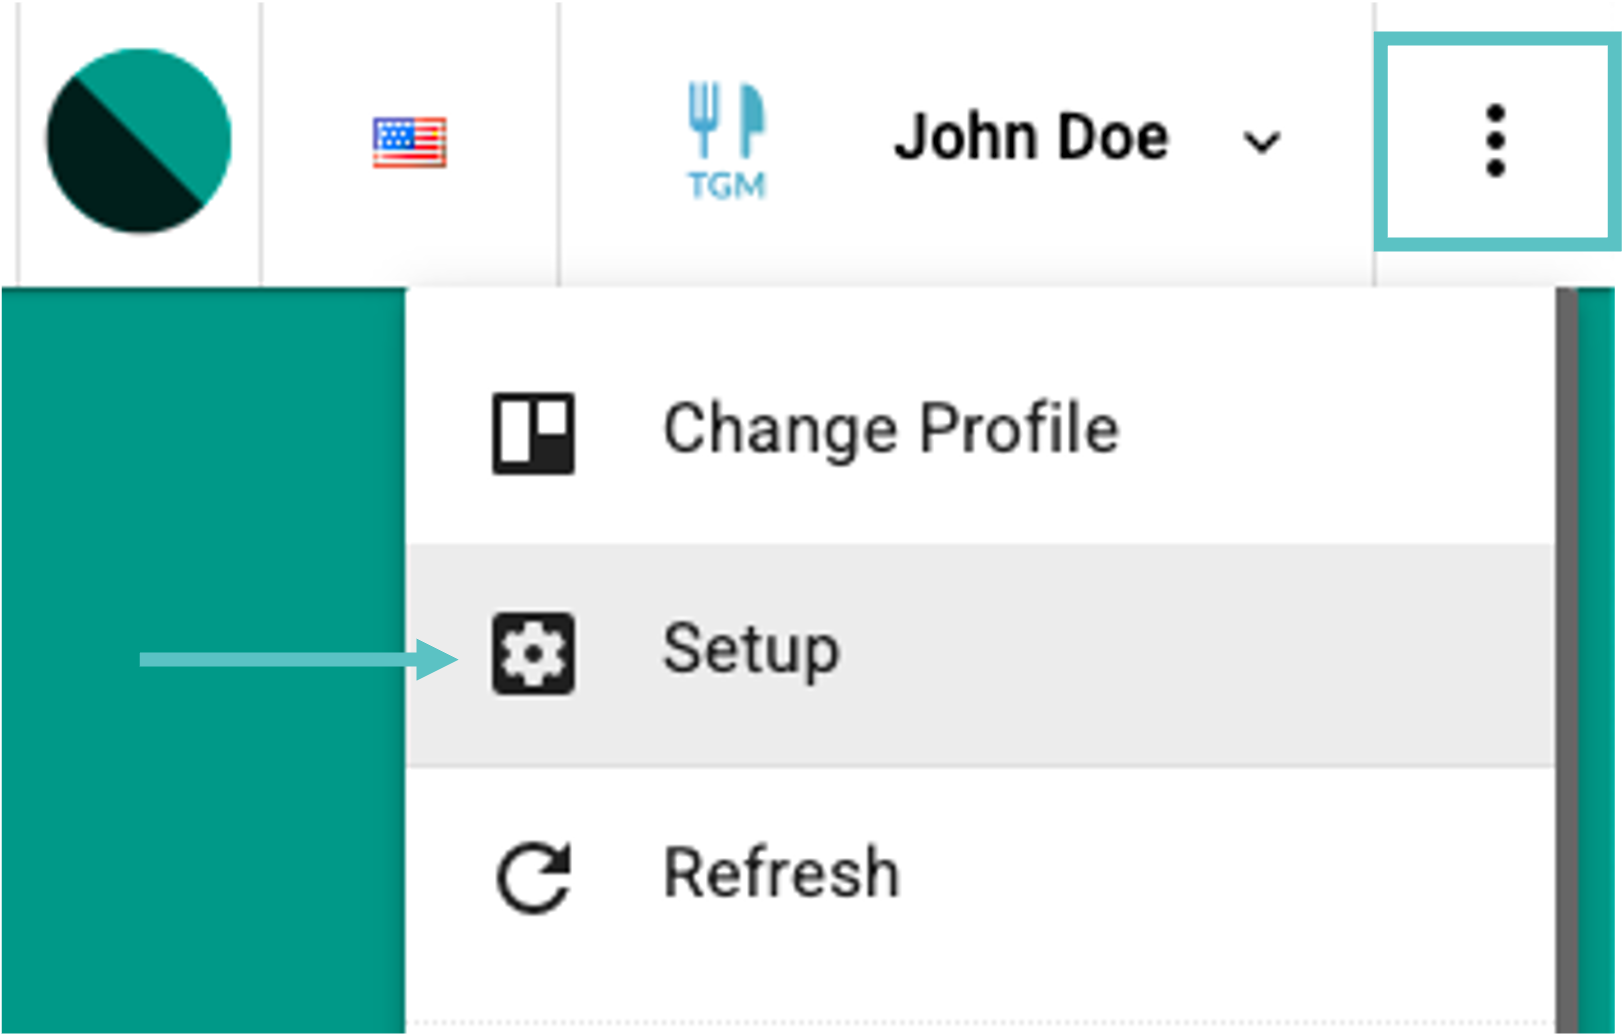1622x1035 pixels.
Task: Open the John Doe user dropdown
Action: click(1031, 138)
